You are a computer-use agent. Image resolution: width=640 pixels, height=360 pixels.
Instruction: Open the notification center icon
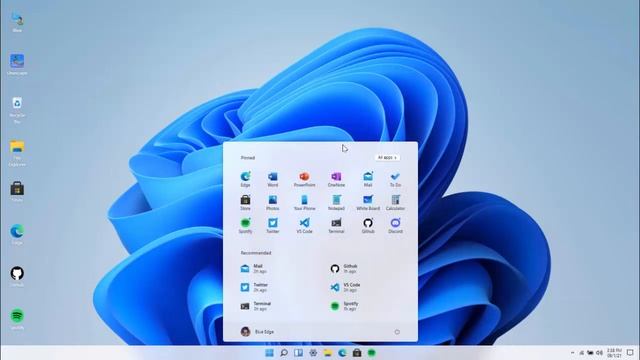point(631,353)
